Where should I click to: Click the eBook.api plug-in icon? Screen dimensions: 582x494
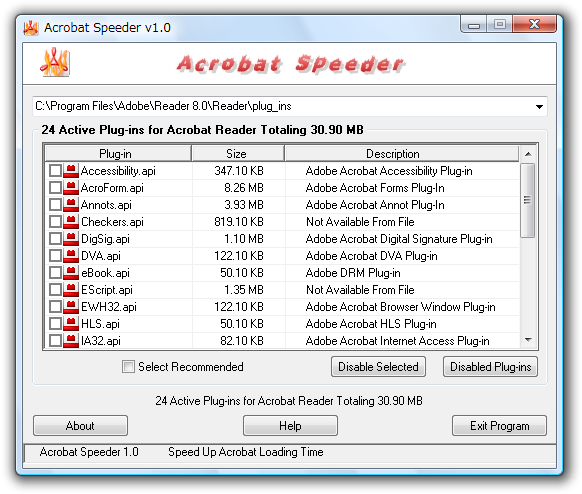point(71,273)
